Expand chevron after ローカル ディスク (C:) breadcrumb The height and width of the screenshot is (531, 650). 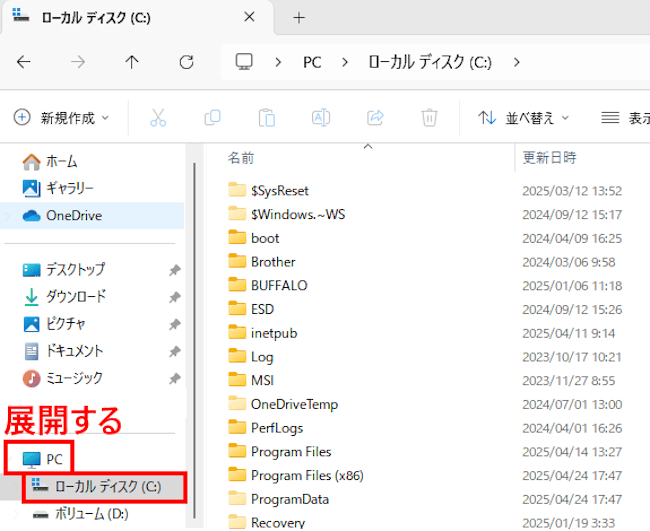click(x=517, y=63)
